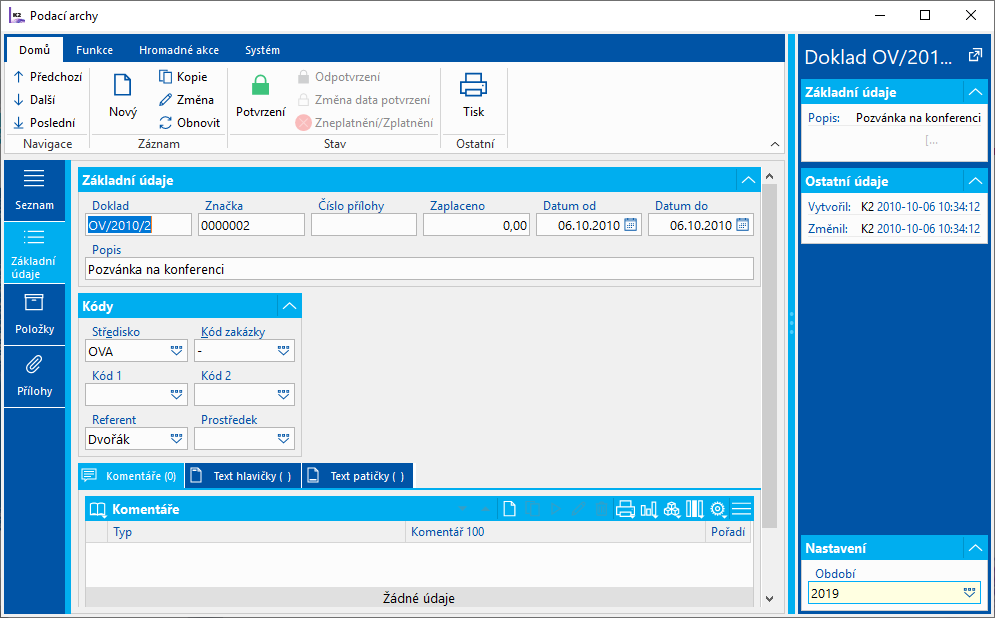Open the Kód zakázky dropdown
The width and height of the screenshot is (995, 618).
point(283,350)
